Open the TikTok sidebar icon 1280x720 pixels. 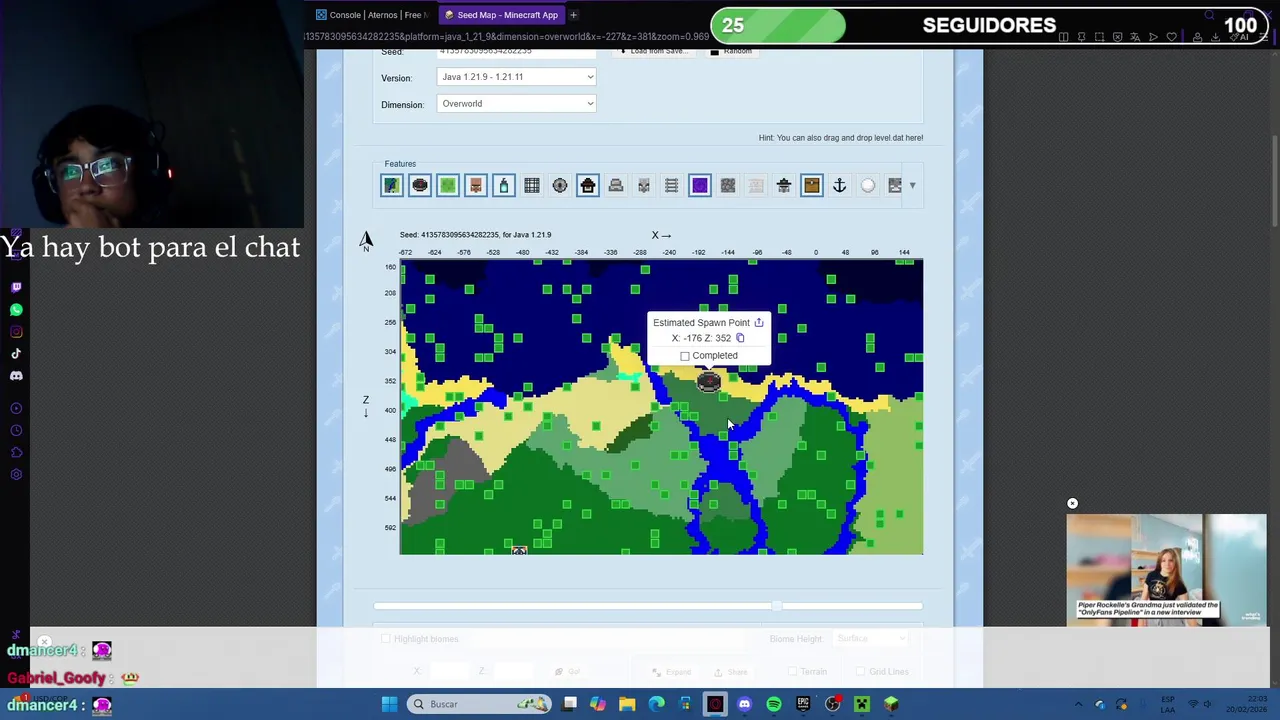pyautogui.click(x=16, y=353)
